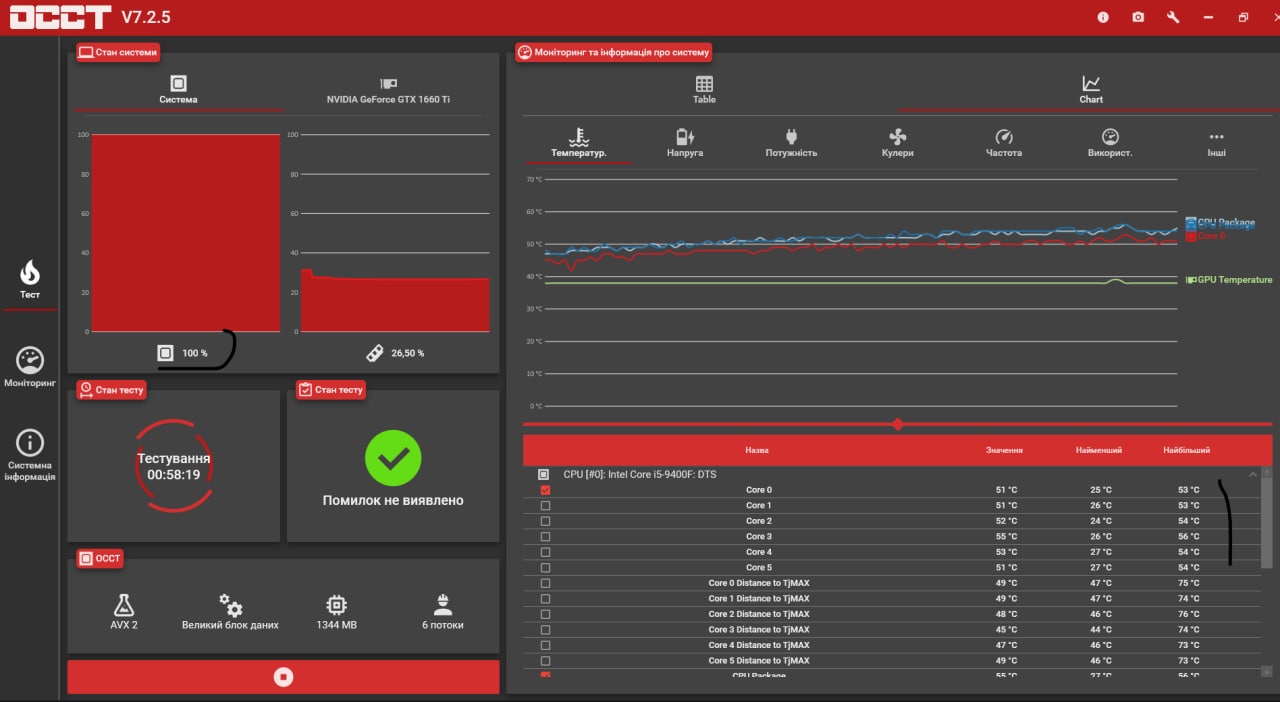Check Core 2 Distance to TjMAX checkbox

point(545,614)
